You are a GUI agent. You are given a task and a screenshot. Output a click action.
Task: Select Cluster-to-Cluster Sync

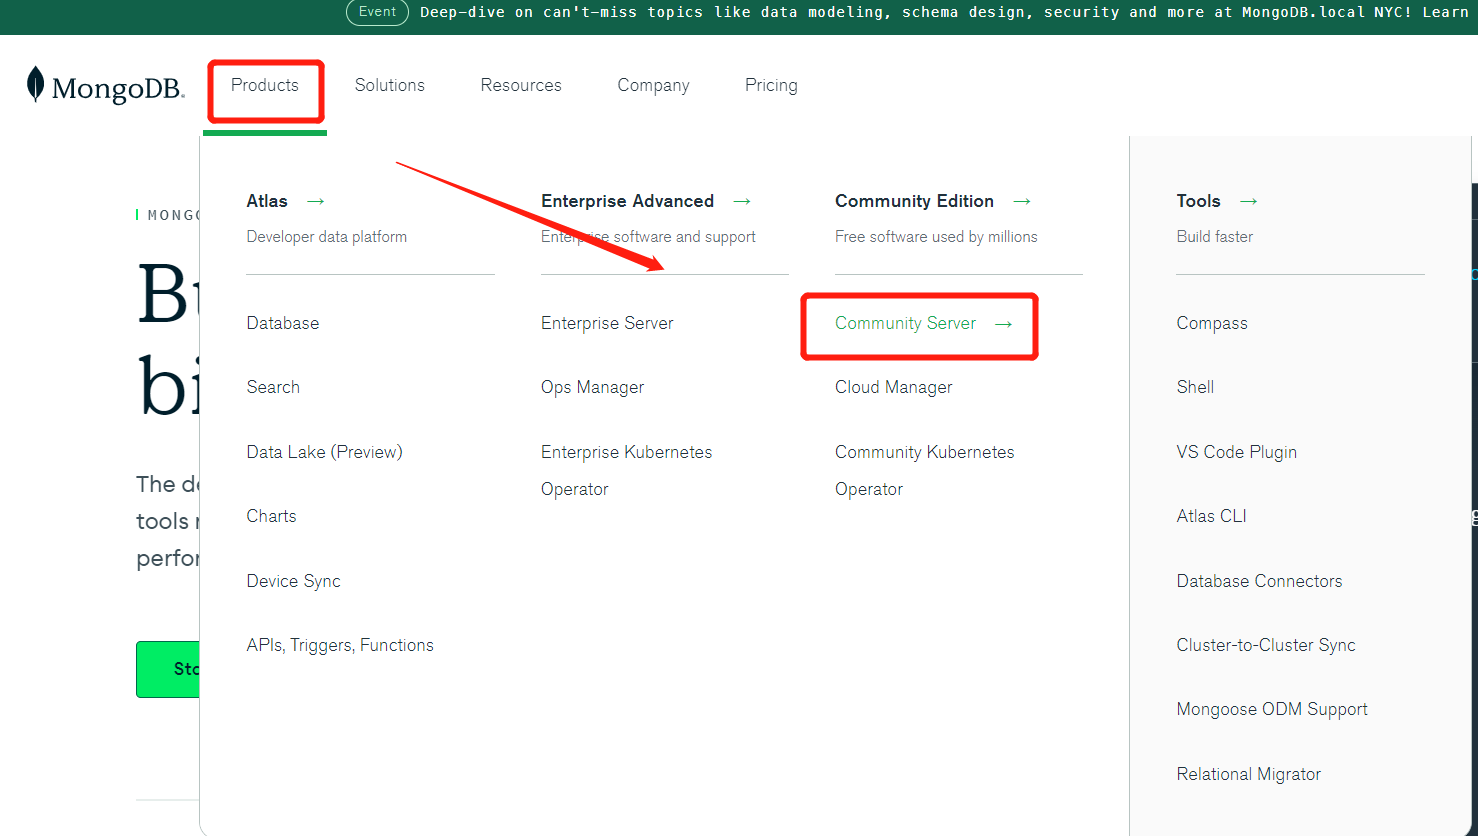1266,645
